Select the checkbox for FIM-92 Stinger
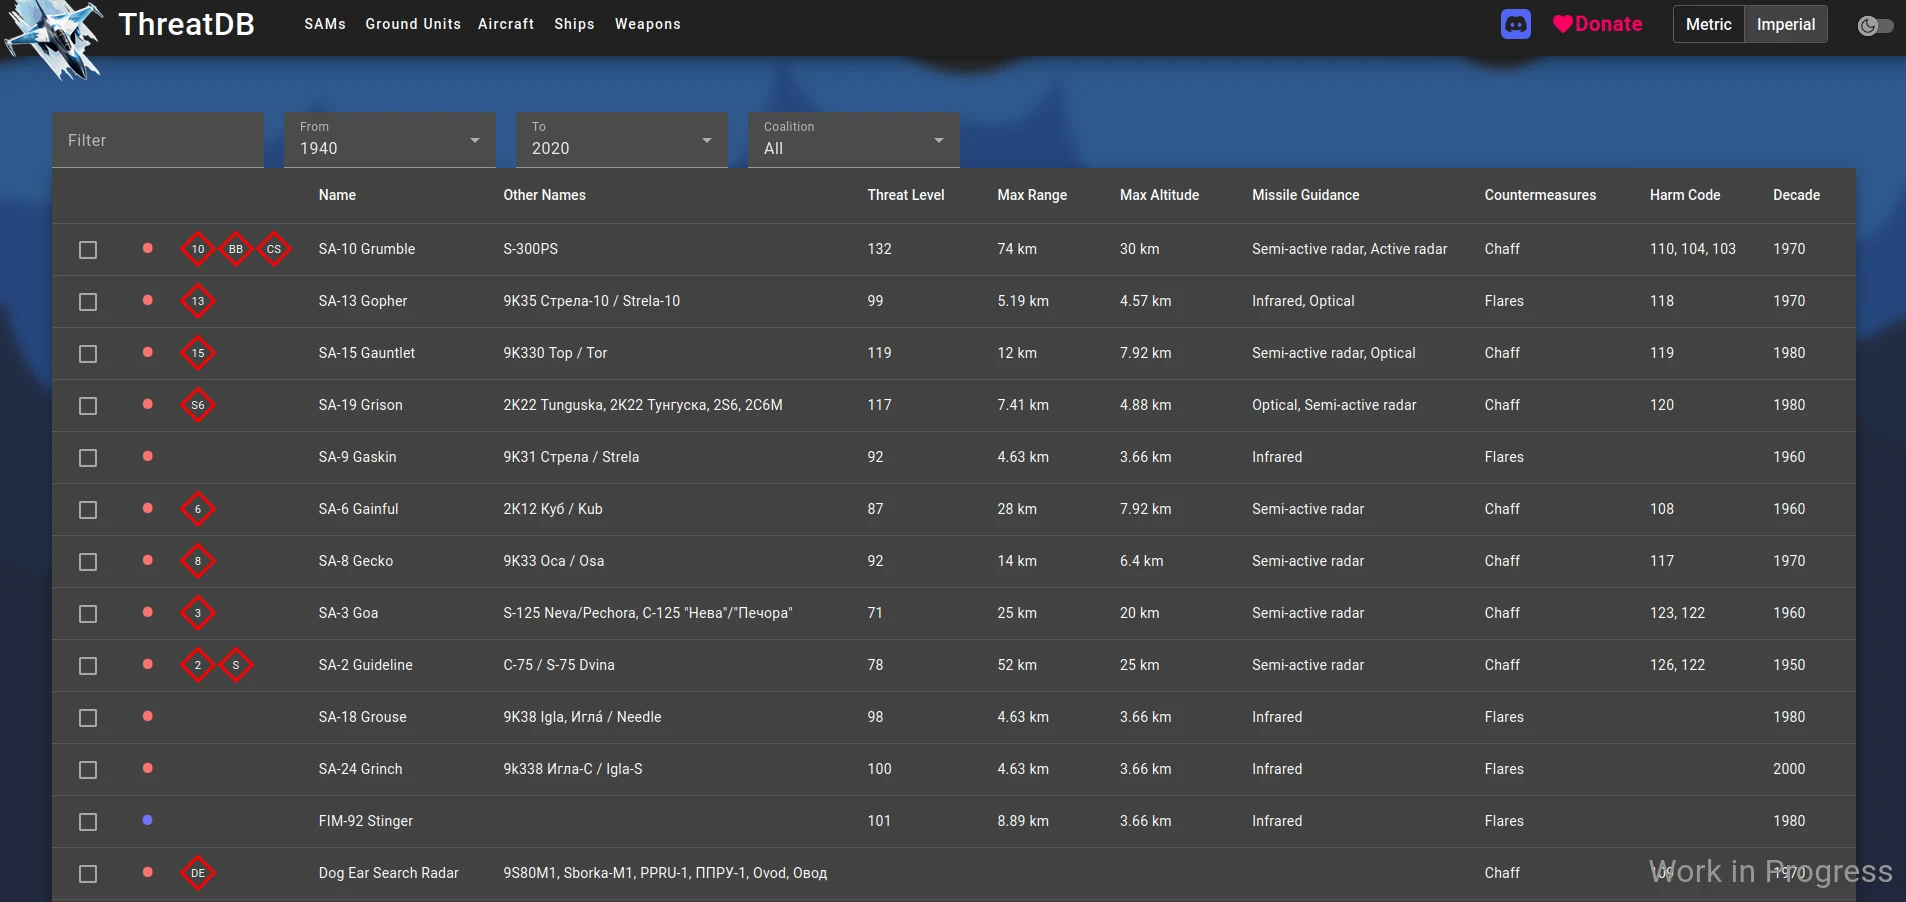1906x902 pixels. [x=88, y=822]
